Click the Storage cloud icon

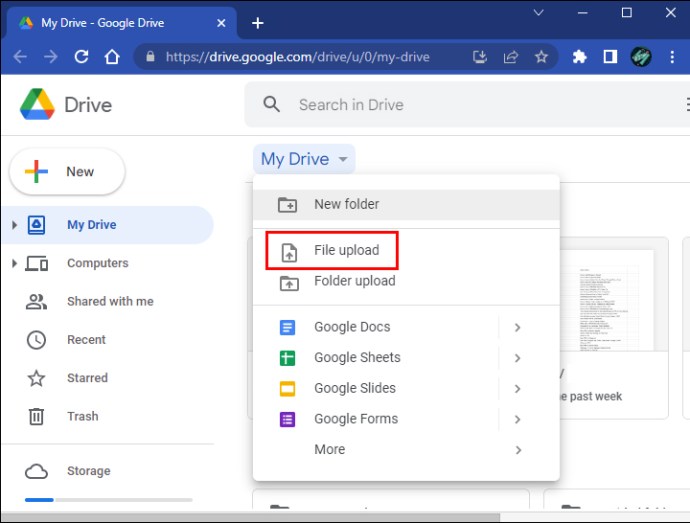click(x=36, y=471)
